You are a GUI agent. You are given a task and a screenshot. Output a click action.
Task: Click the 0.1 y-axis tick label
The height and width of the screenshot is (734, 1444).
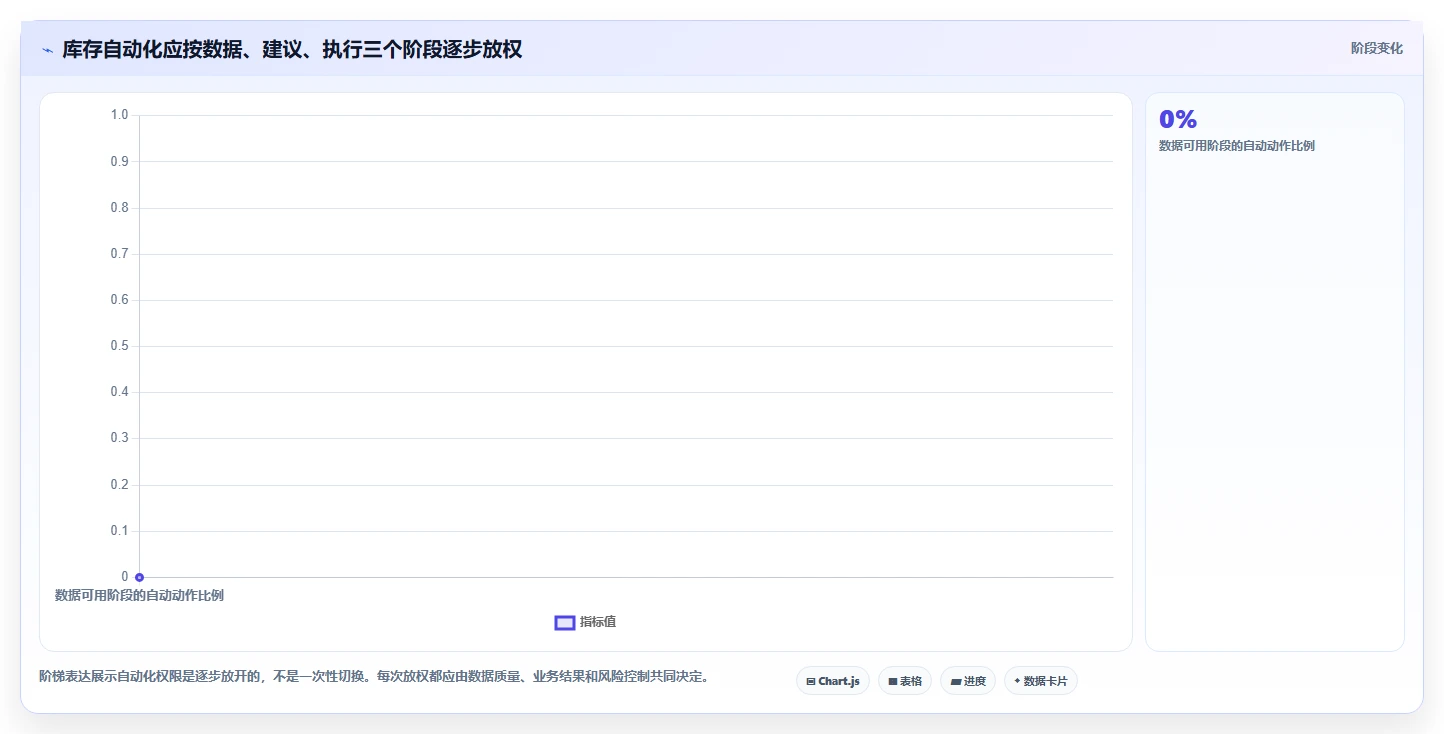click(120, 531)
